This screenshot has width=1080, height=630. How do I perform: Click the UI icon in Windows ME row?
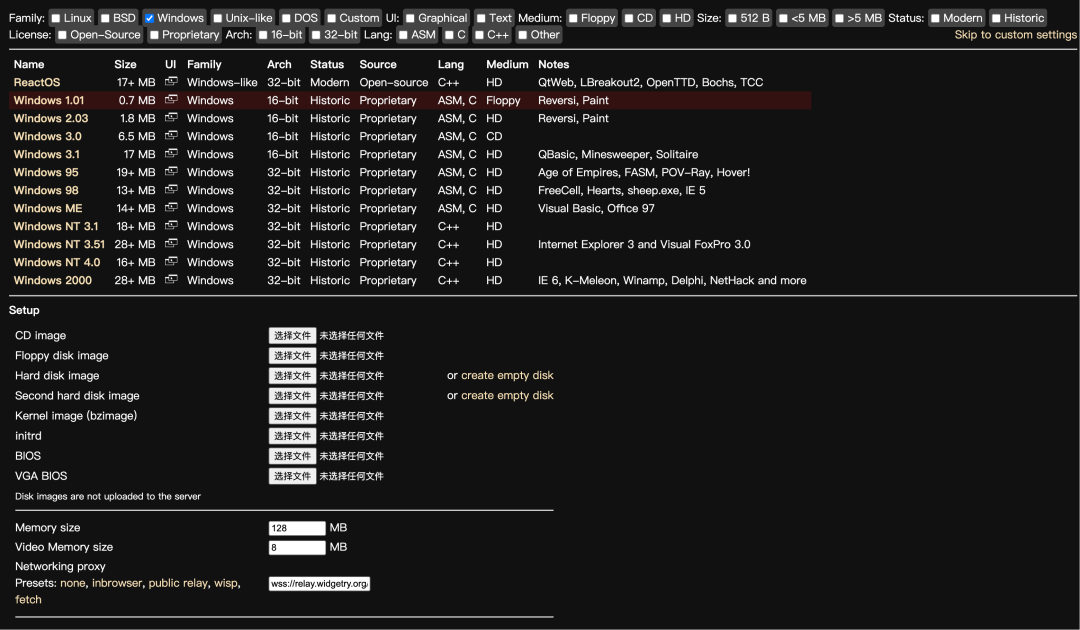[171, 207]
